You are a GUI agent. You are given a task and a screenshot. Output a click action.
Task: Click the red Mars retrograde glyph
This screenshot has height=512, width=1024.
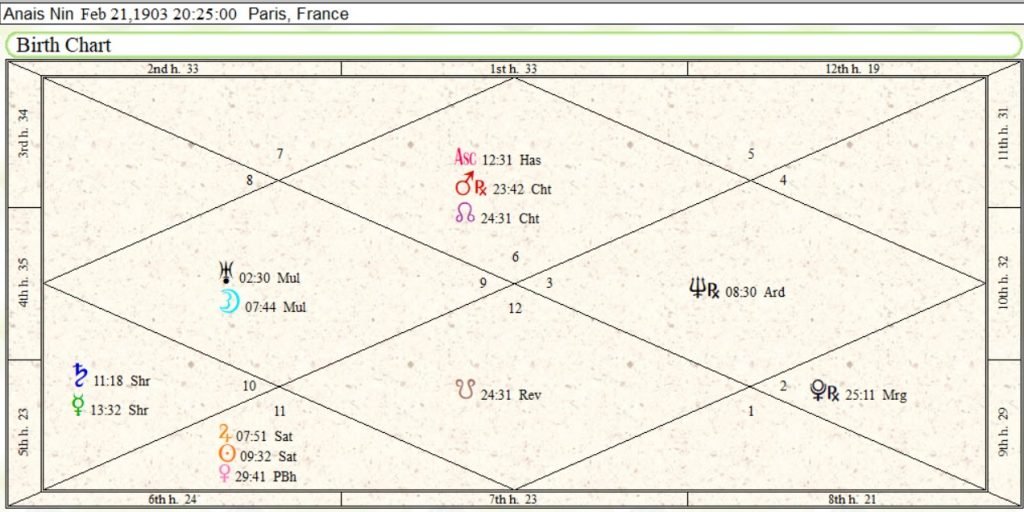[469, 187]
